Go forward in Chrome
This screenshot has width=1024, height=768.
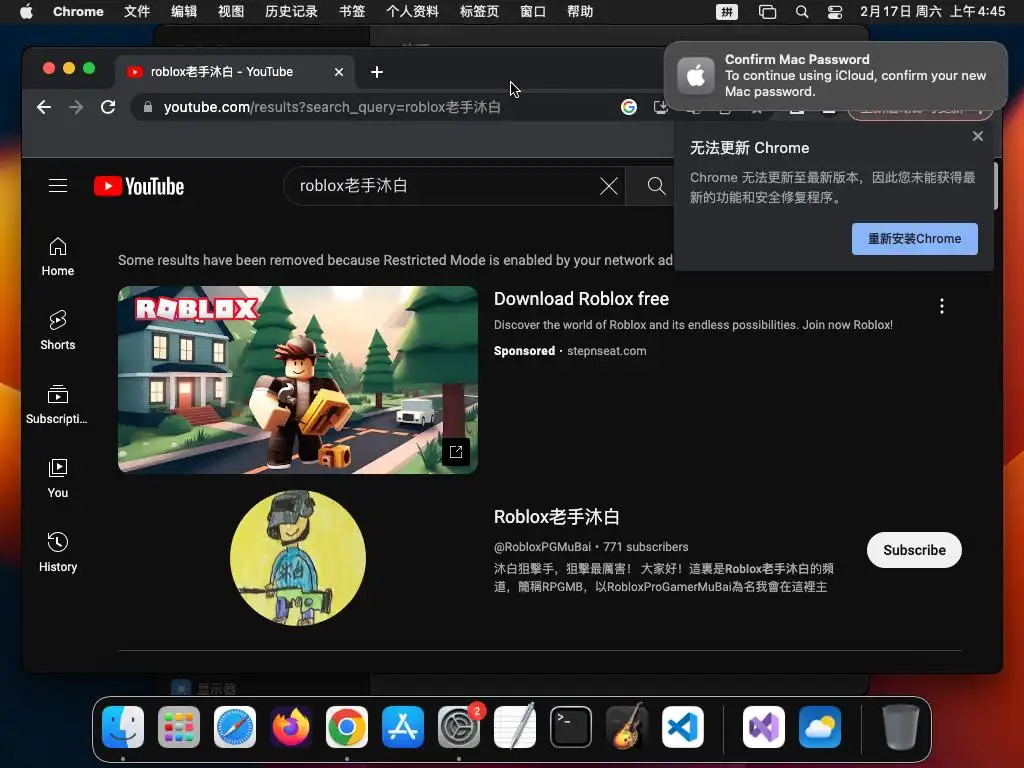pos(76,107)
